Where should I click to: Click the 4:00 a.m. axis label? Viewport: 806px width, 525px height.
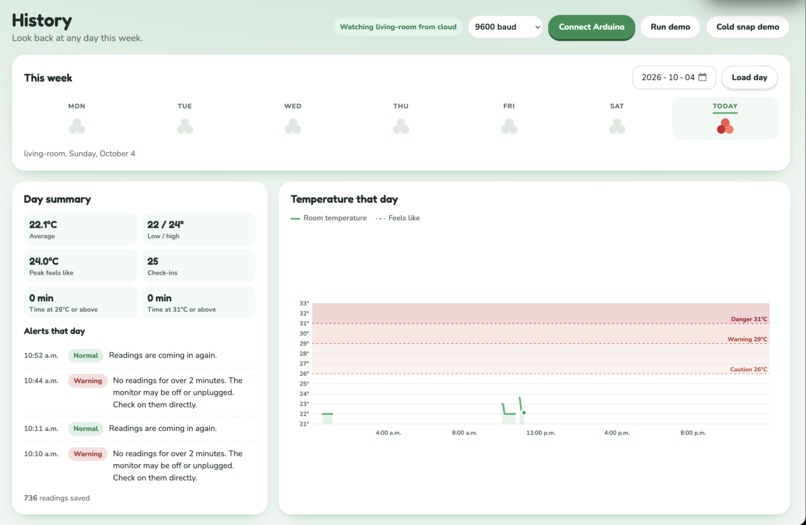(388, 433)
